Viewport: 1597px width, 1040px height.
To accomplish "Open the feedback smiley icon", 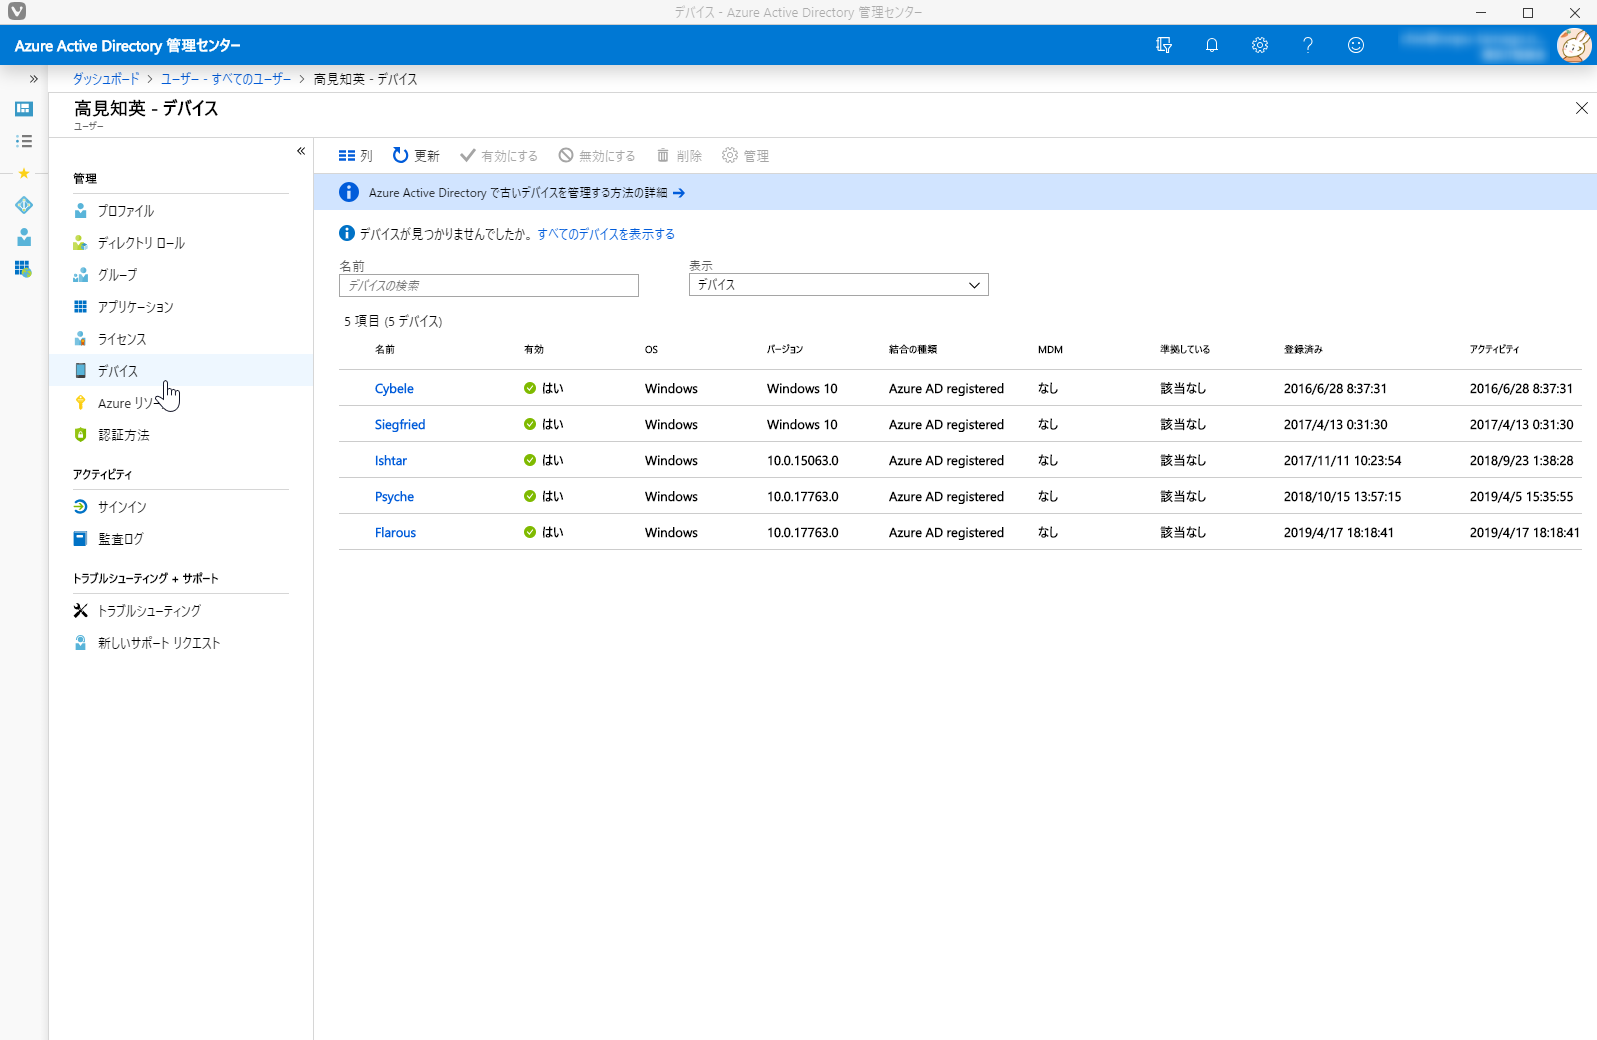I will click(1355, 45).
